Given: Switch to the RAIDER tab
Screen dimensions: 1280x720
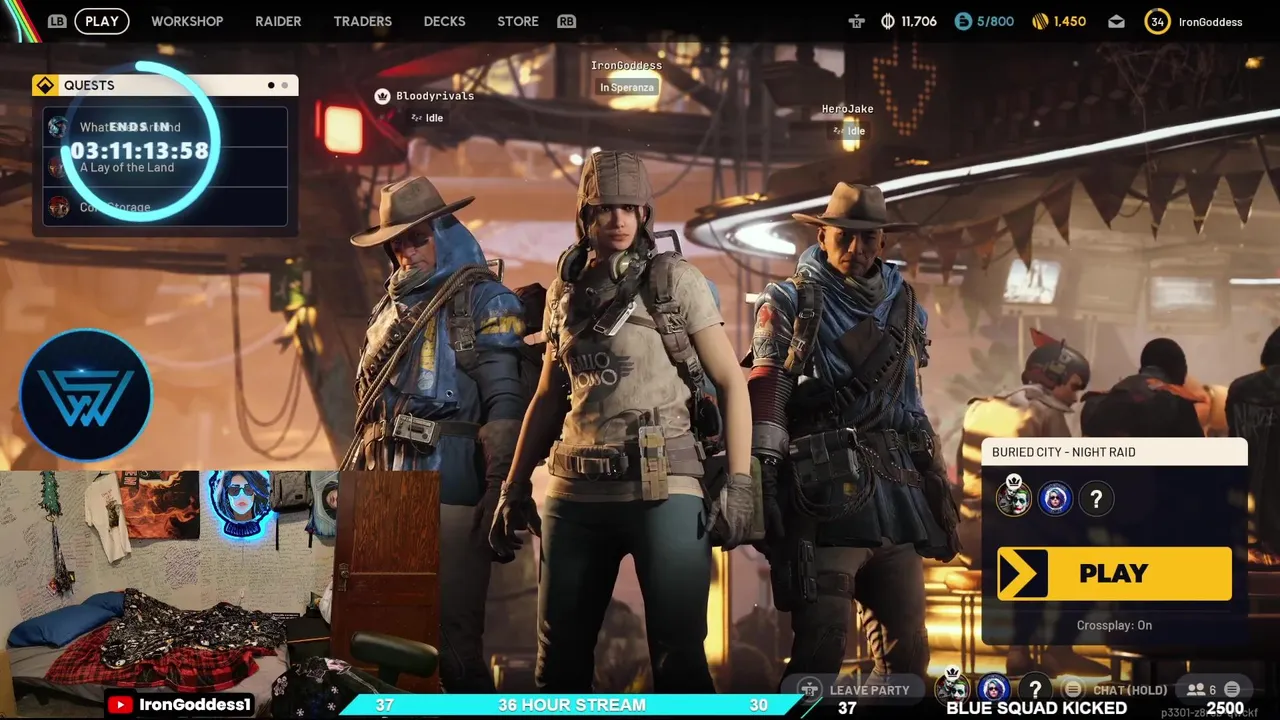Looking at the screenshot, I should click(278, 21).
